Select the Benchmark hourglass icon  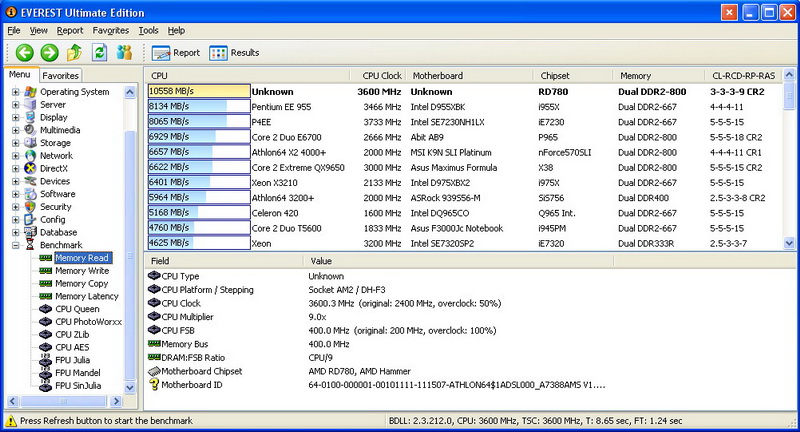(31, 245)
